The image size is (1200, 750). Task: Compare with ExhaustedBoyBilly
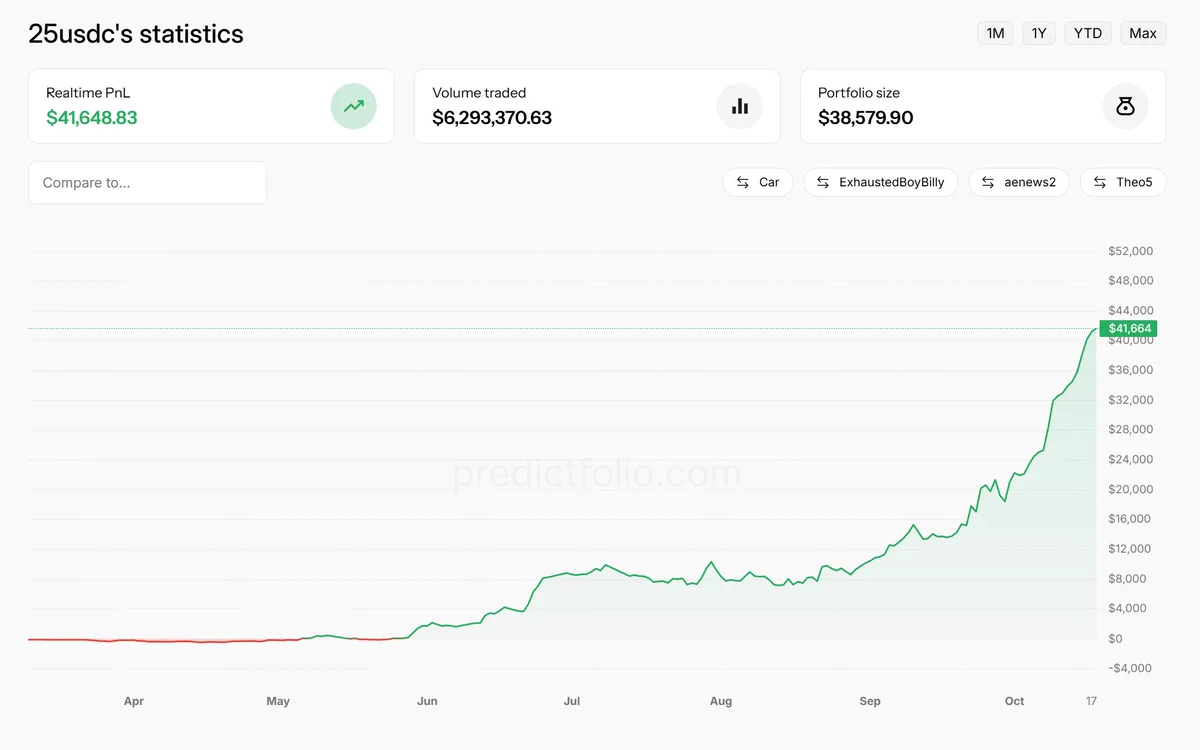(881, 182)
